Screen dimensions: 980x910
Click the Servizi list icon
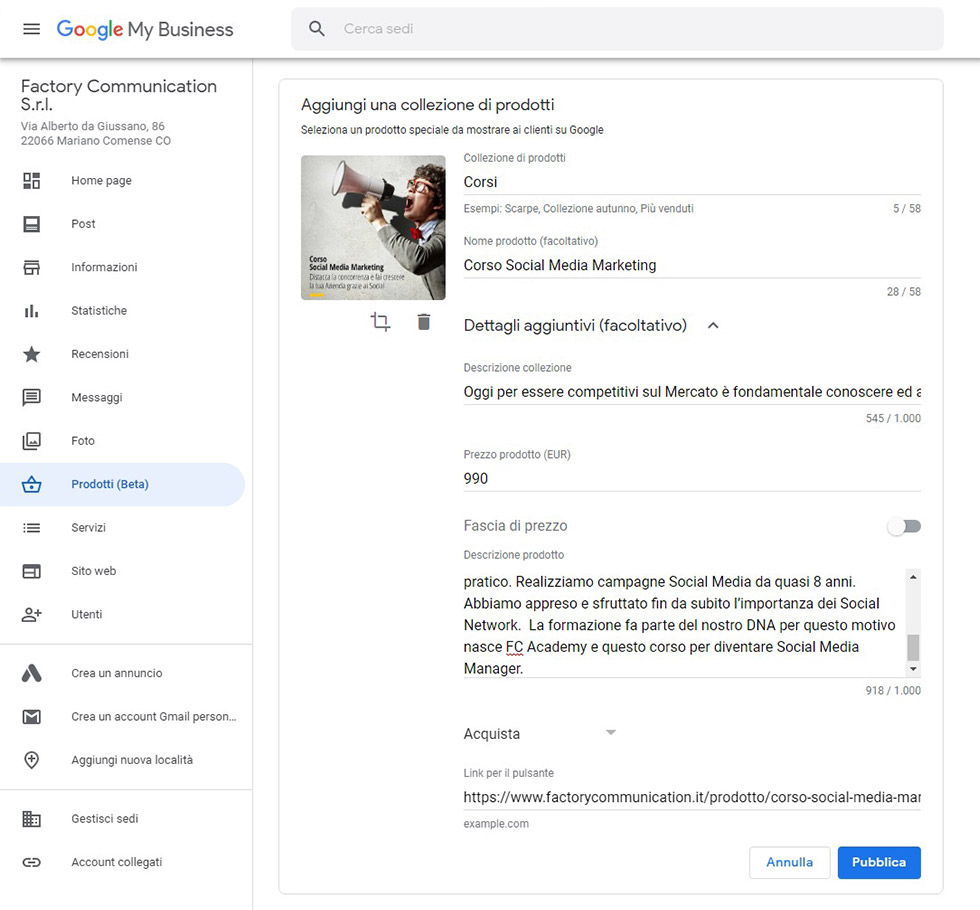31,528
